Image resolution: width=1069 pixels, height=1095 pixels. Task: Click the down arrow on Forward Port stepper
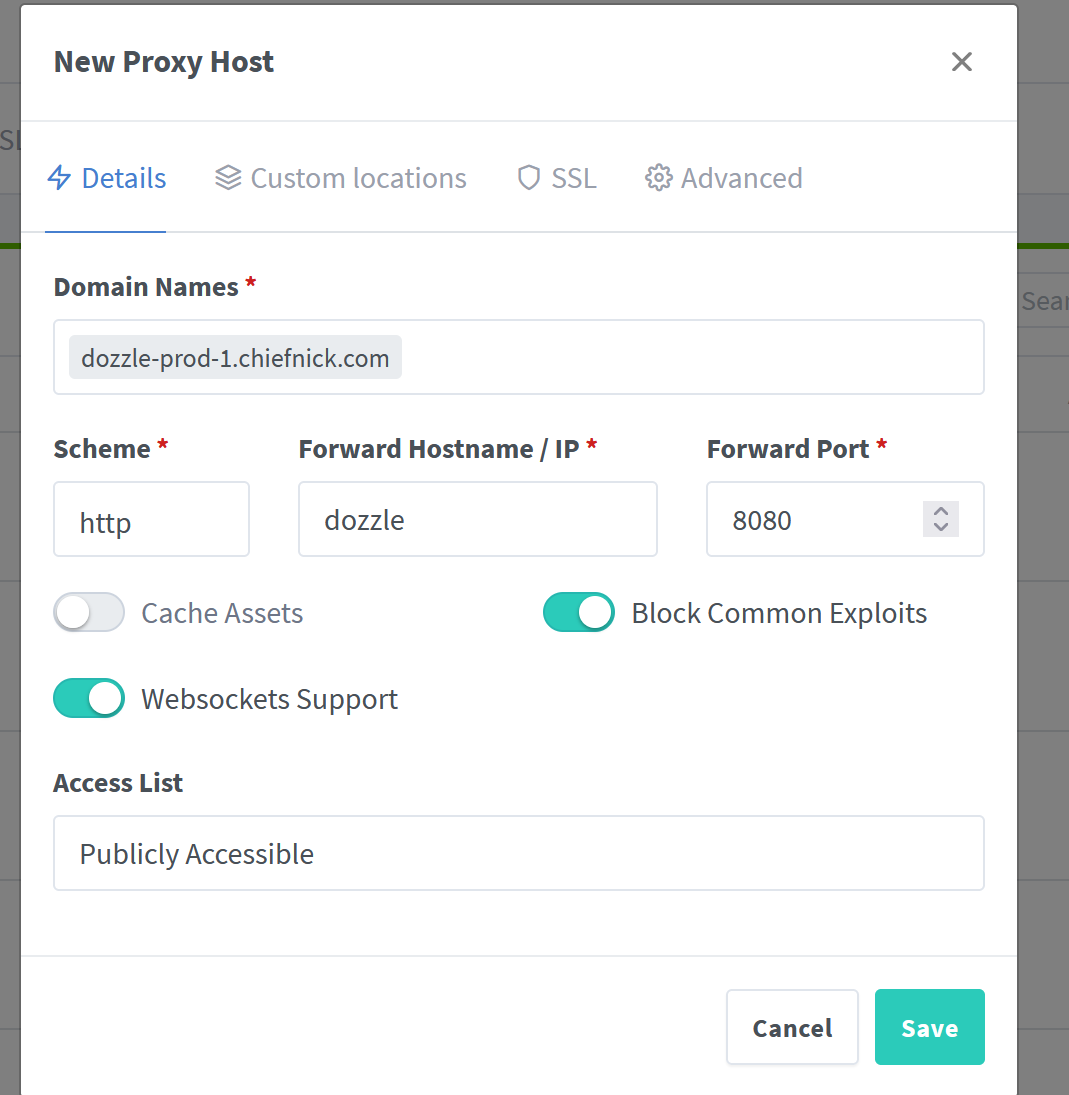coord(940,528)
